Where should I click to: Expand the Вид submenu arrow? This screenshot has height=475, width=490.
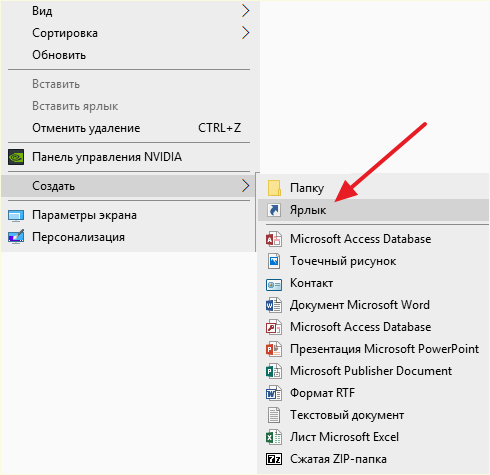click(x=246, y=11)
